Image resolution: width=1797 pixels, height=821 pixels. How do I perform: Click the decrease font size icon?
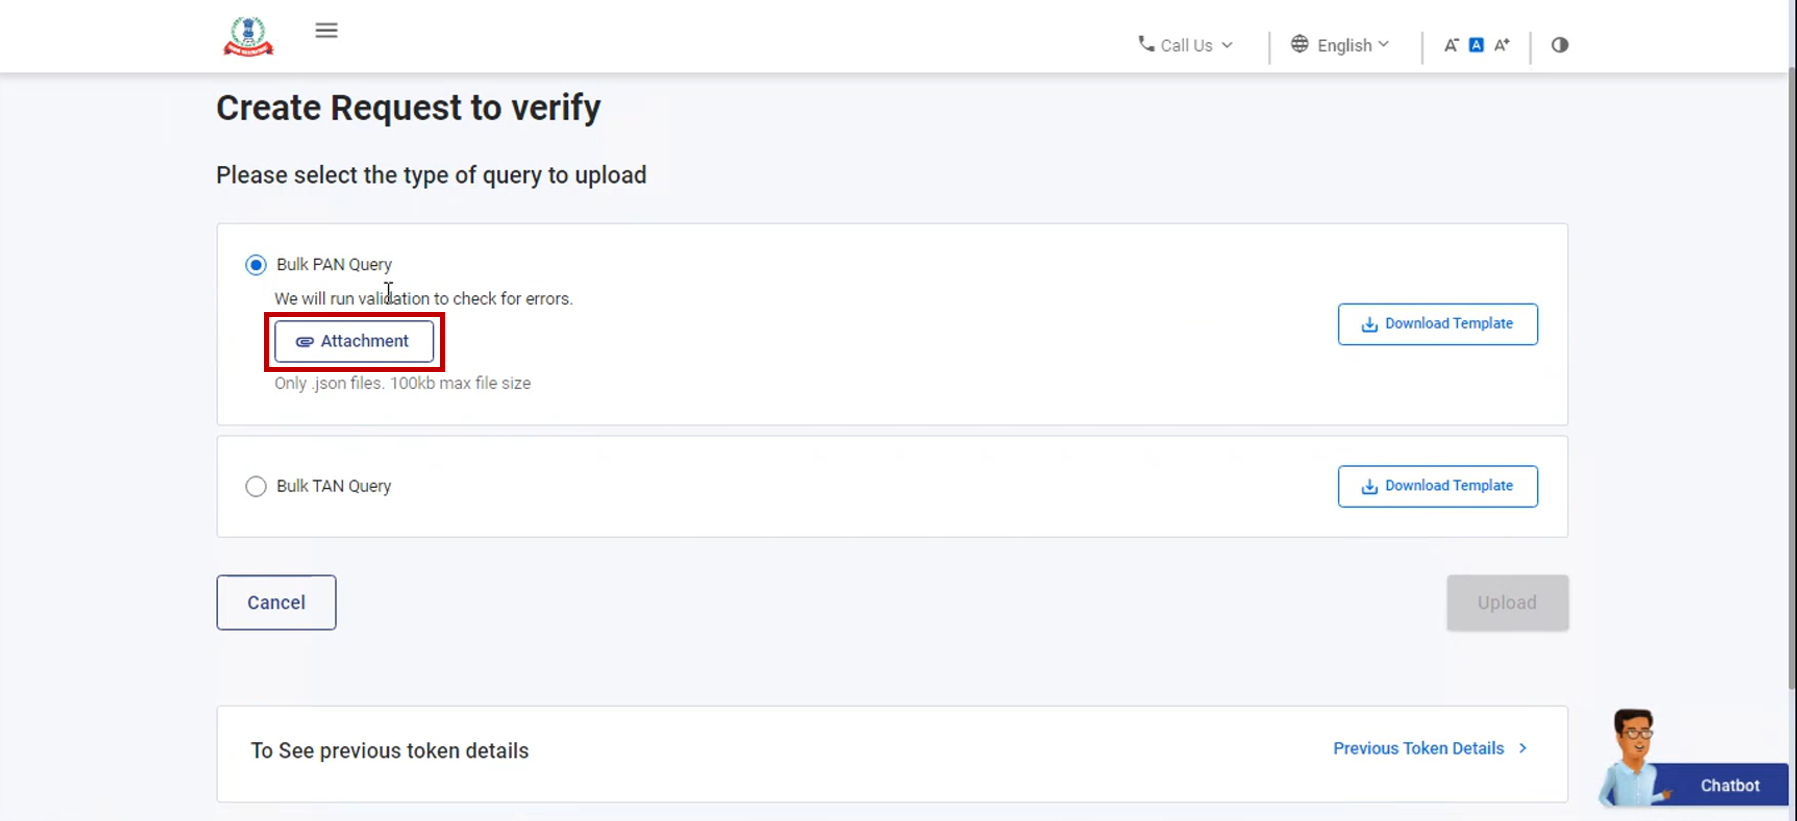(x=1451, y=45)
